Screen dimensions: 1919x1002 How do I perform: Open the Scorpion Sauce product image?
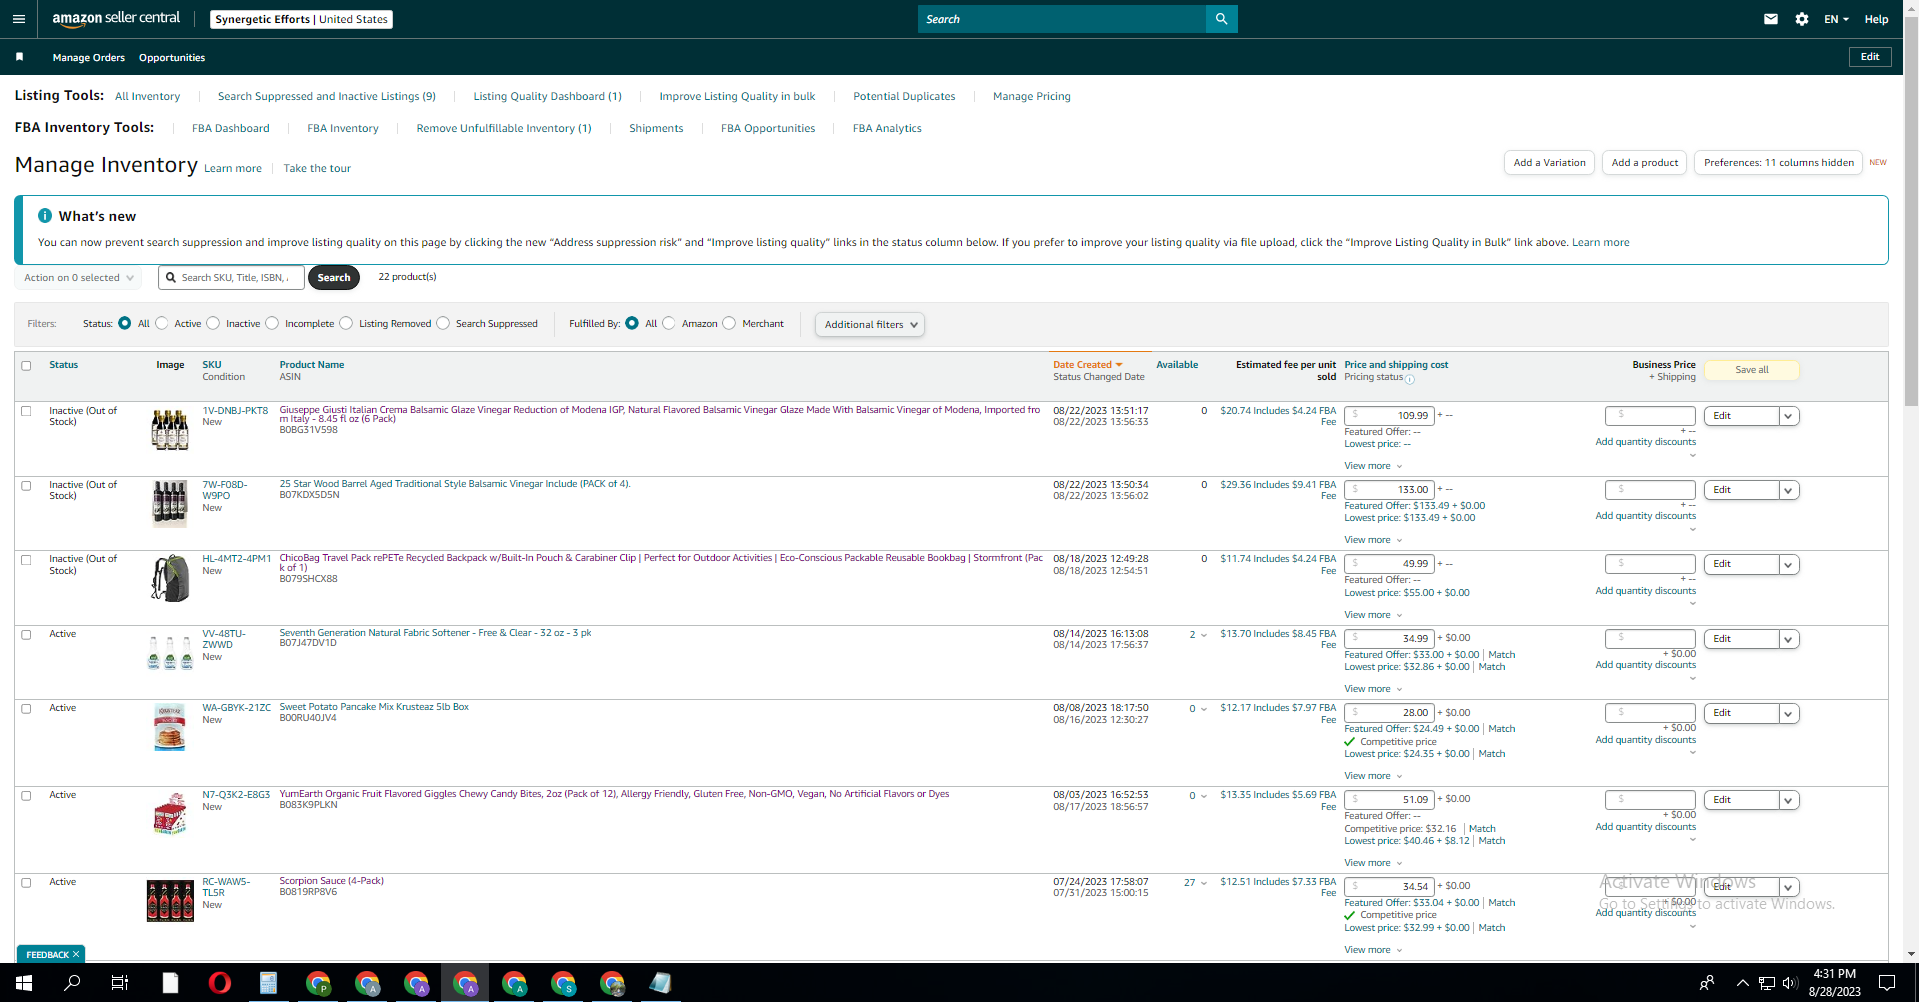coord(170,901)
